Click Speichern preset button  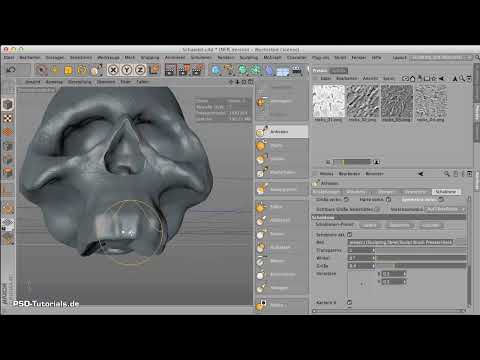(x=399, y=225)
